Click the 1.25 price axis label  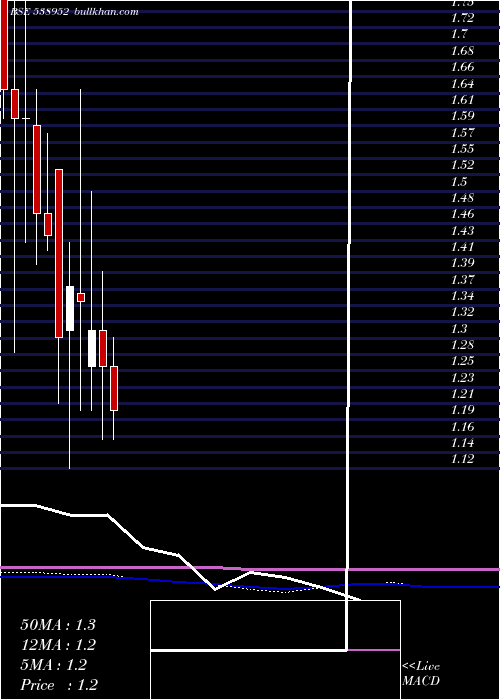point(462,362)
